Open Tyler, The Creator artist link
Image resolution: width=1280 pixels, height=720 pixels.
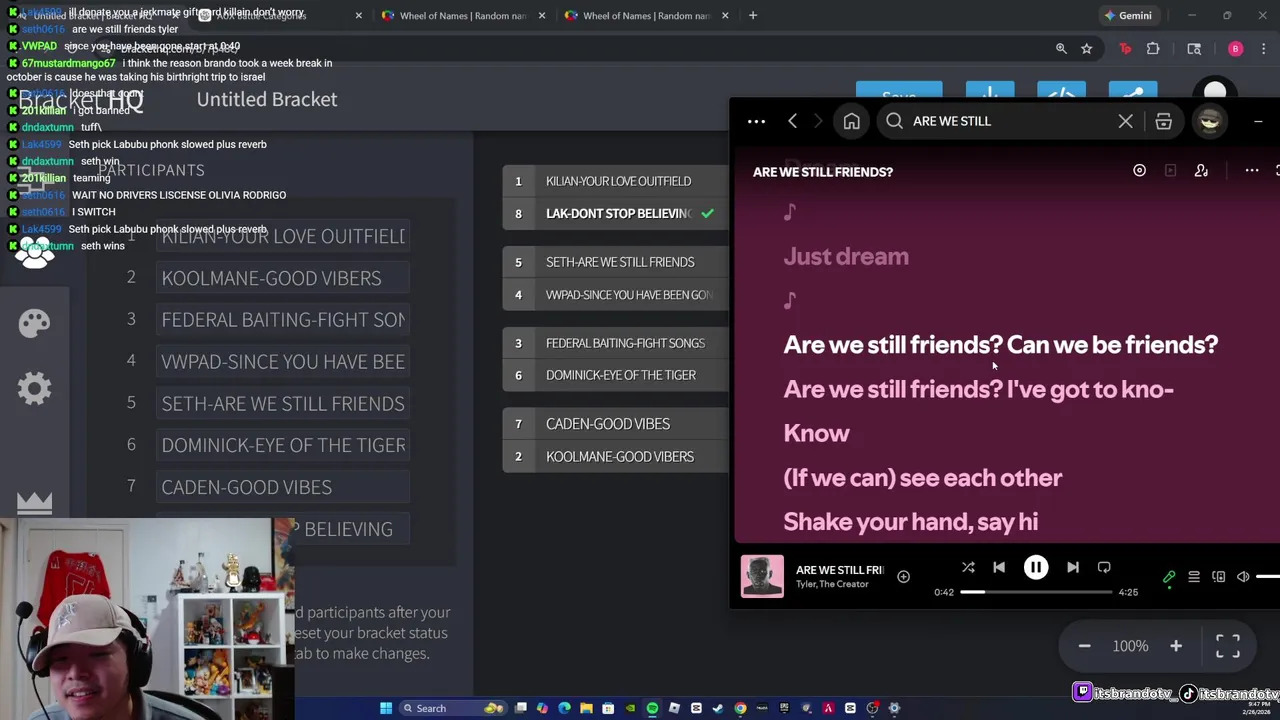(x=832, y=584)
